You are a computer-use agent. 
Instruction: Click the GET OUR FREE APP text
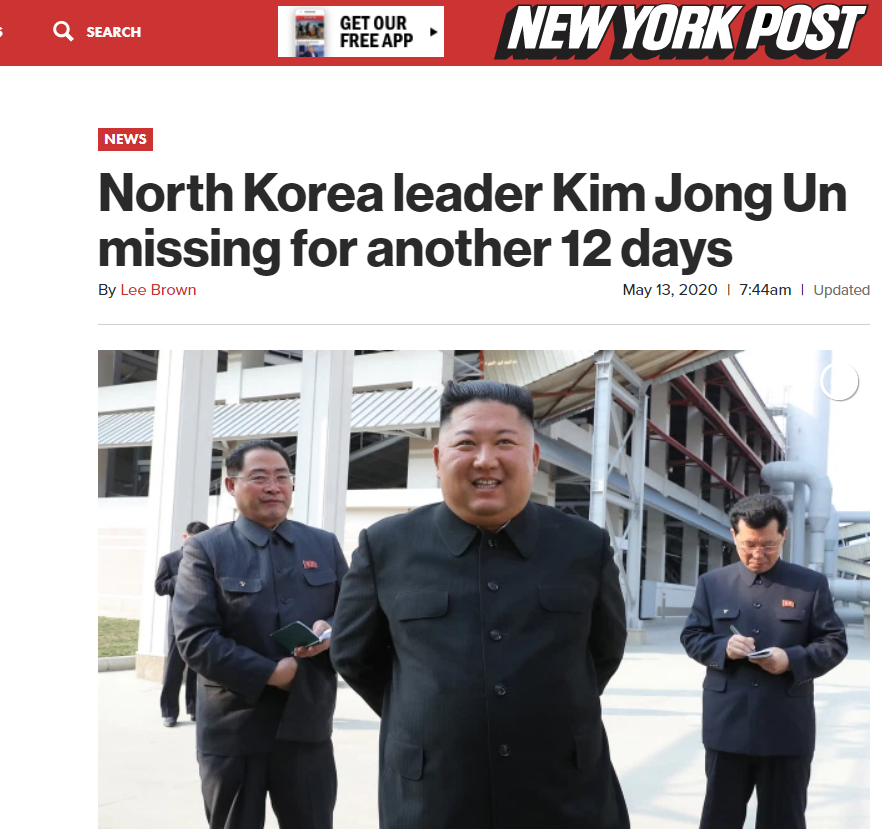click(376, 31)
